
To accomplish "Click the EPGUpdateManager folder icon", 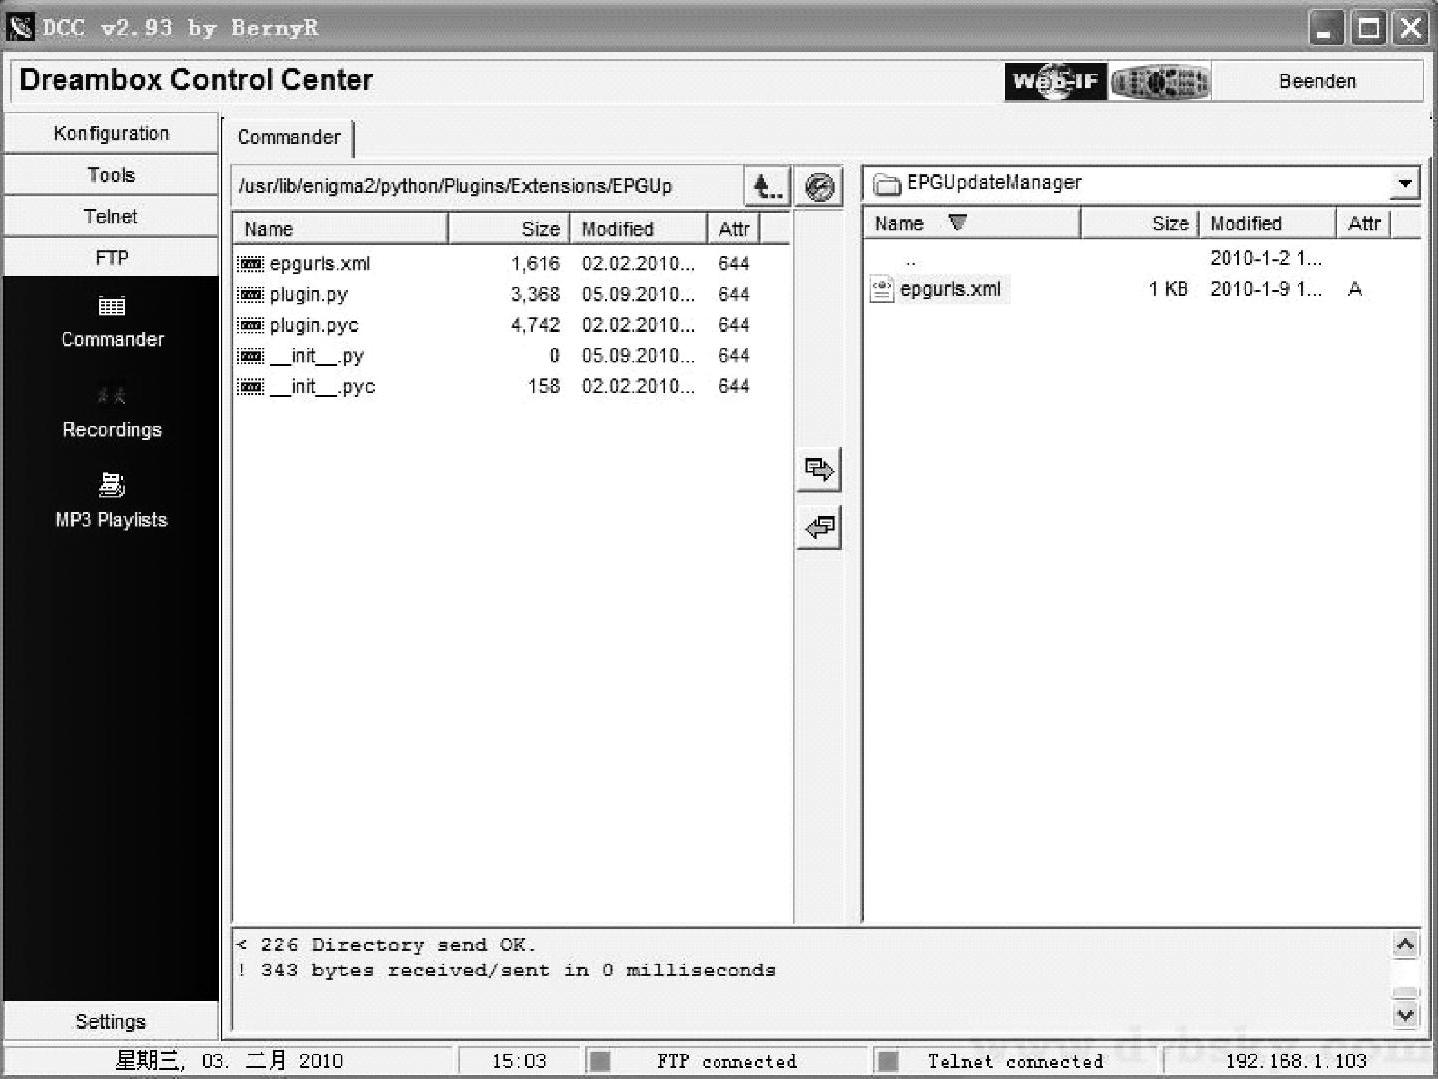I will pos(887,184).
